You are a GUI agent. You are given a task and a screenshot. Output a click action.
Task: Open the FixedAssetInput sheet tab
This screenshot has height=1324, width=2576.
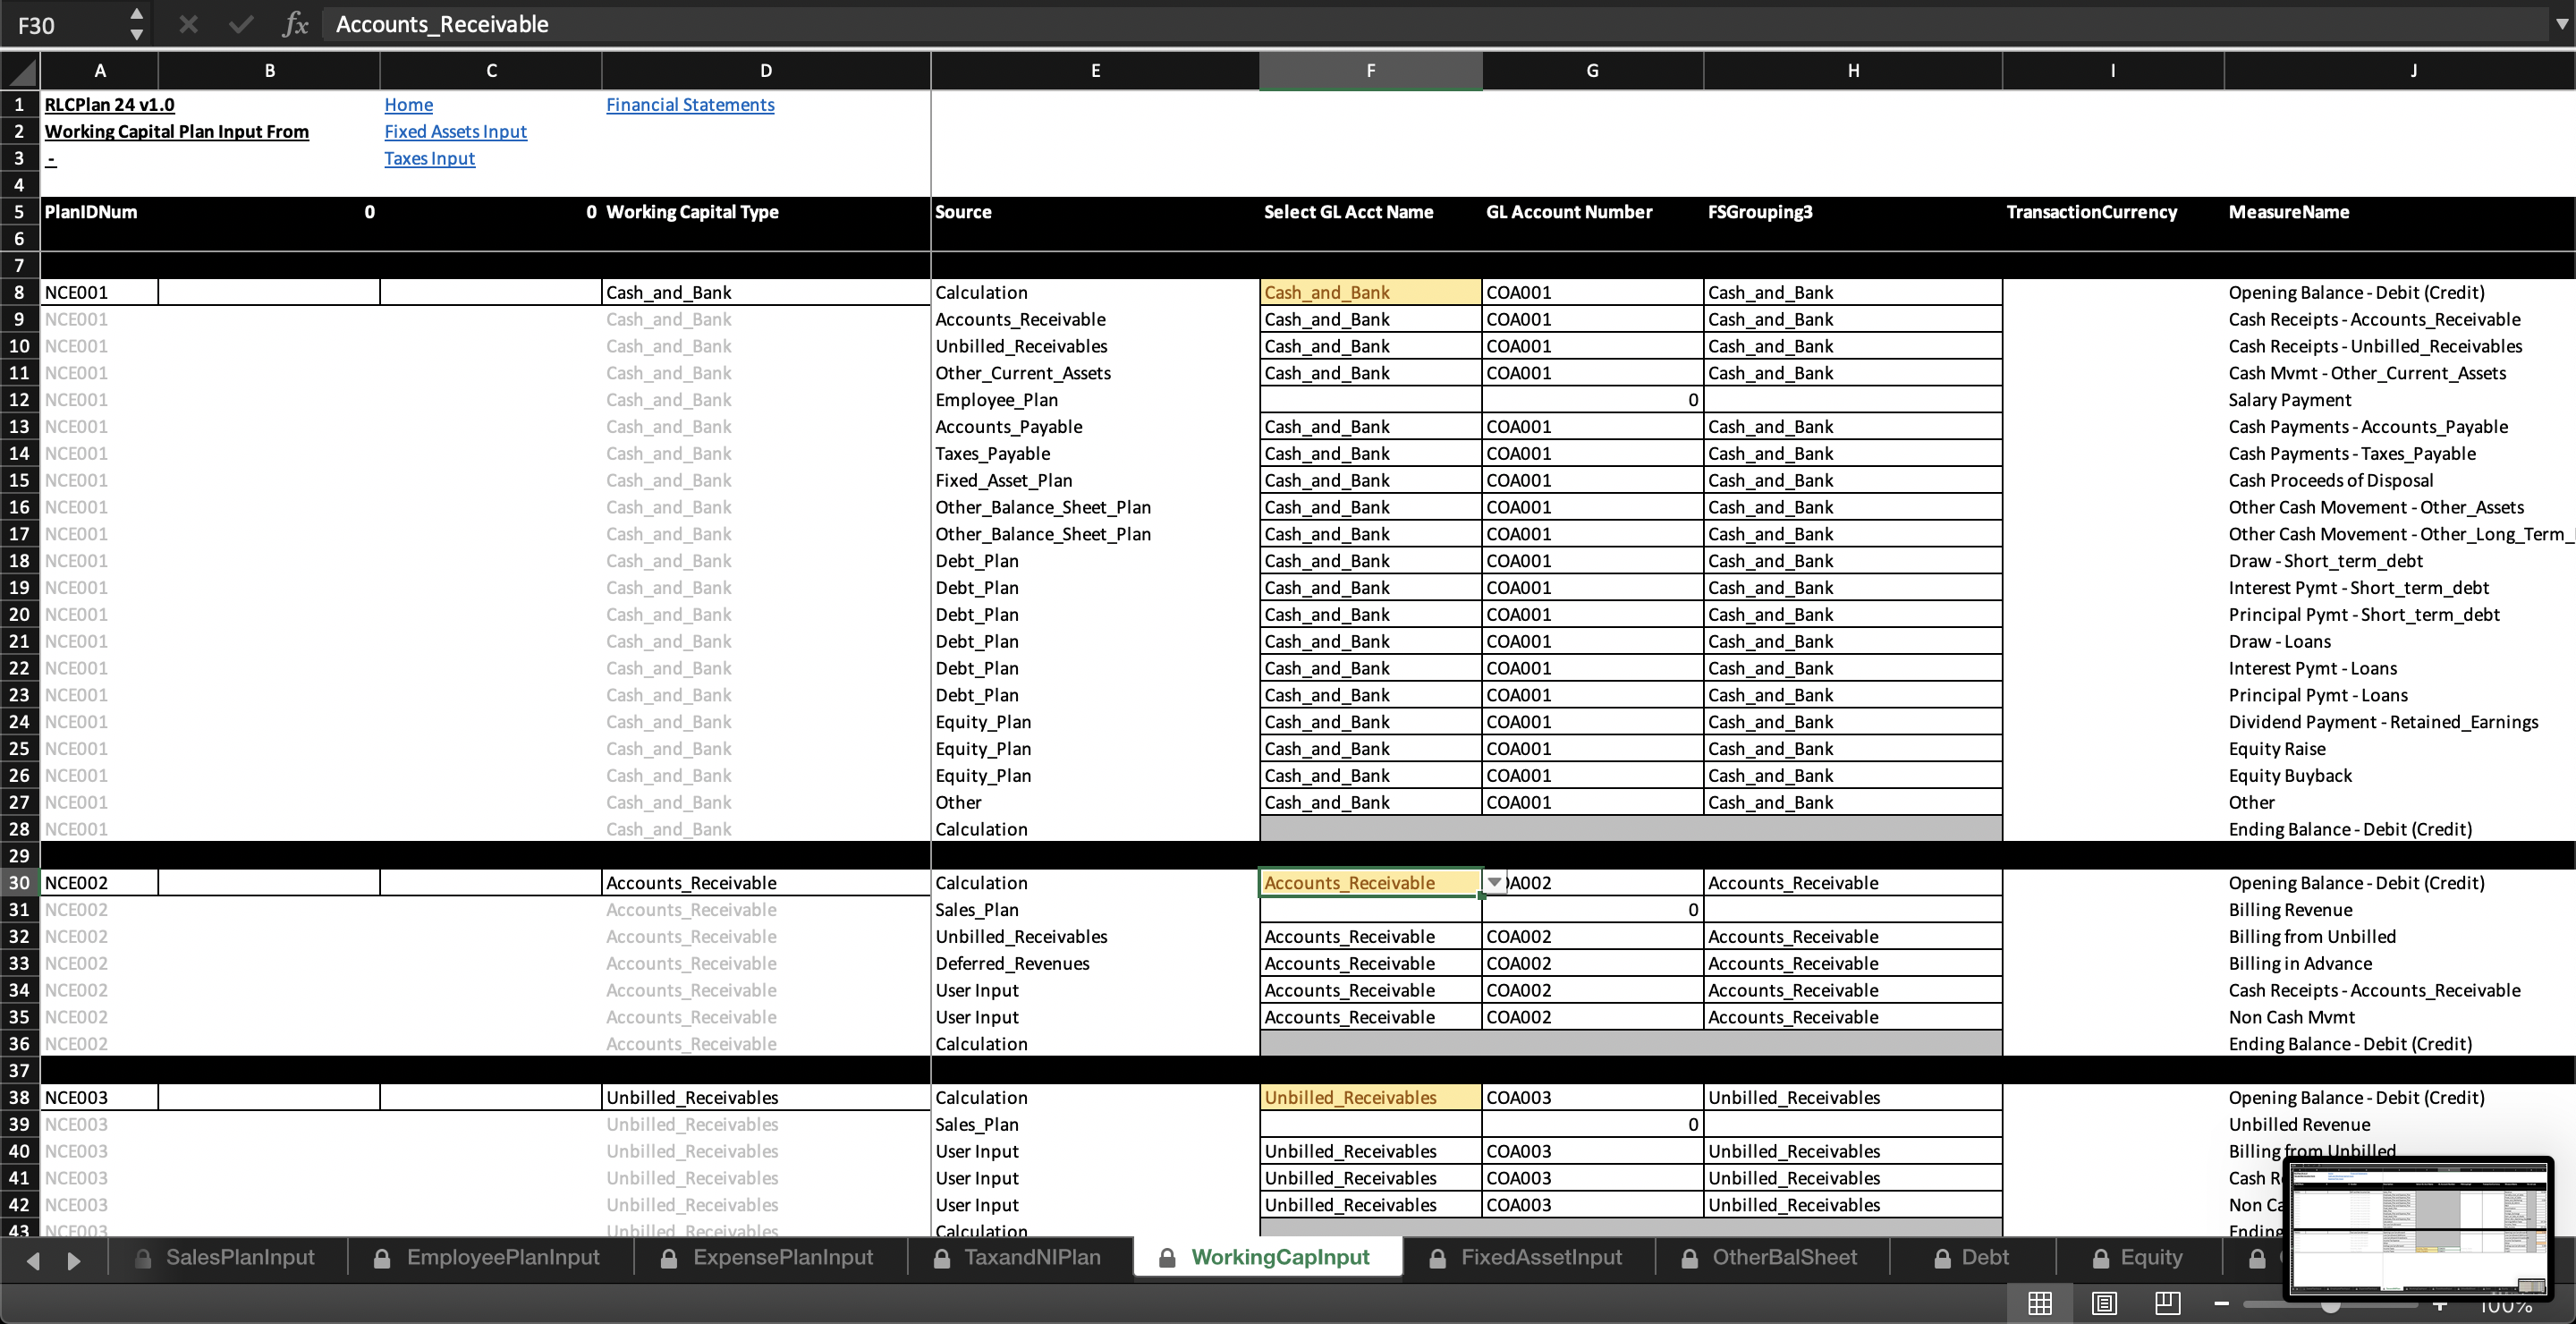pos(1528,1257)
